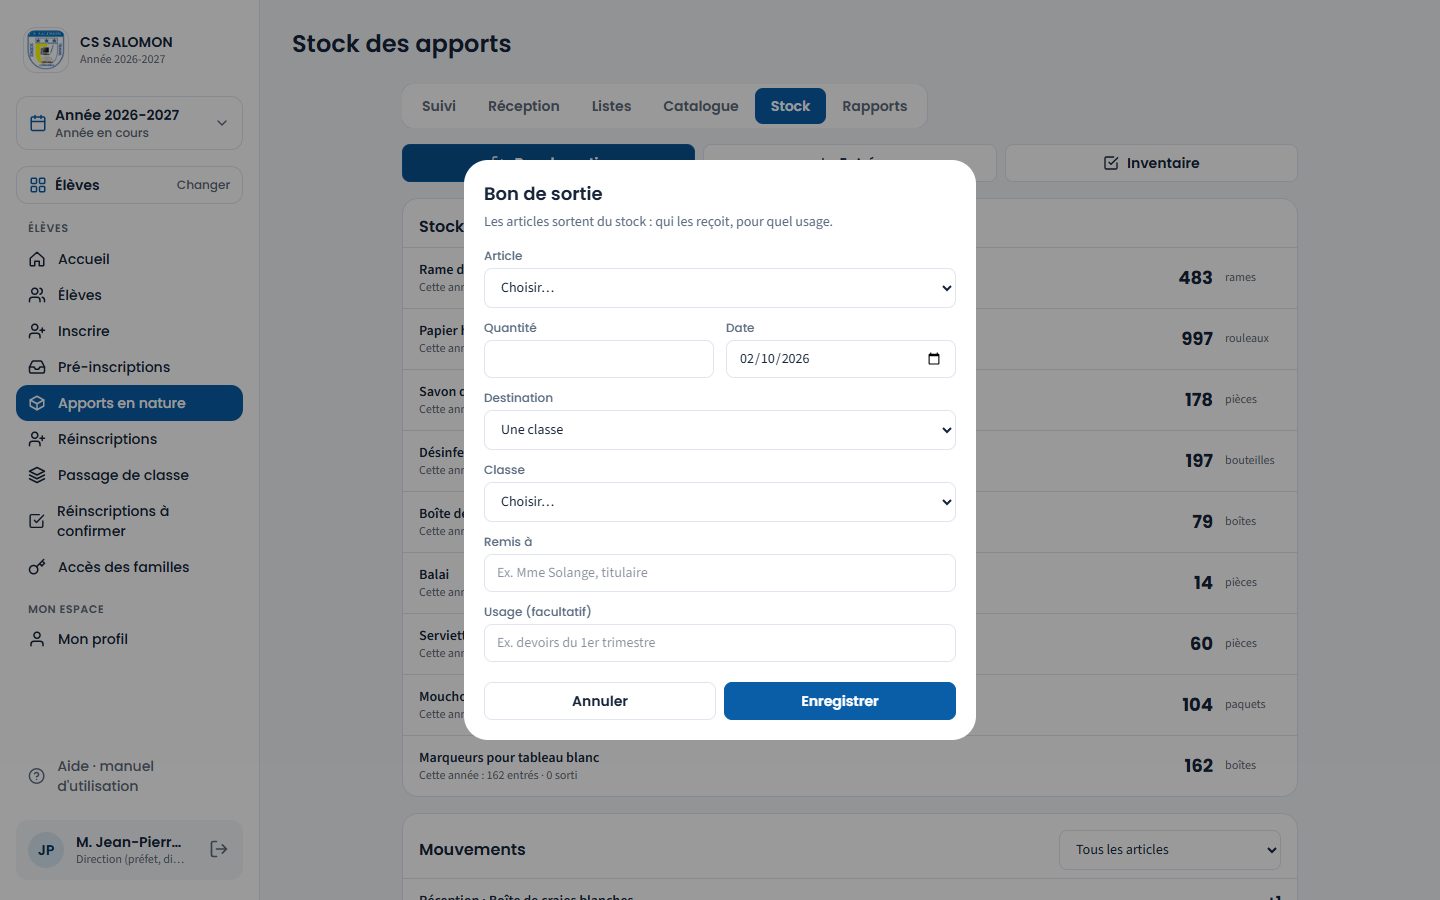Screen dimensions: 1440x900
Task: Click the Changer link beside Élèves
Action: pyautogui.click(x=203, y=185)
